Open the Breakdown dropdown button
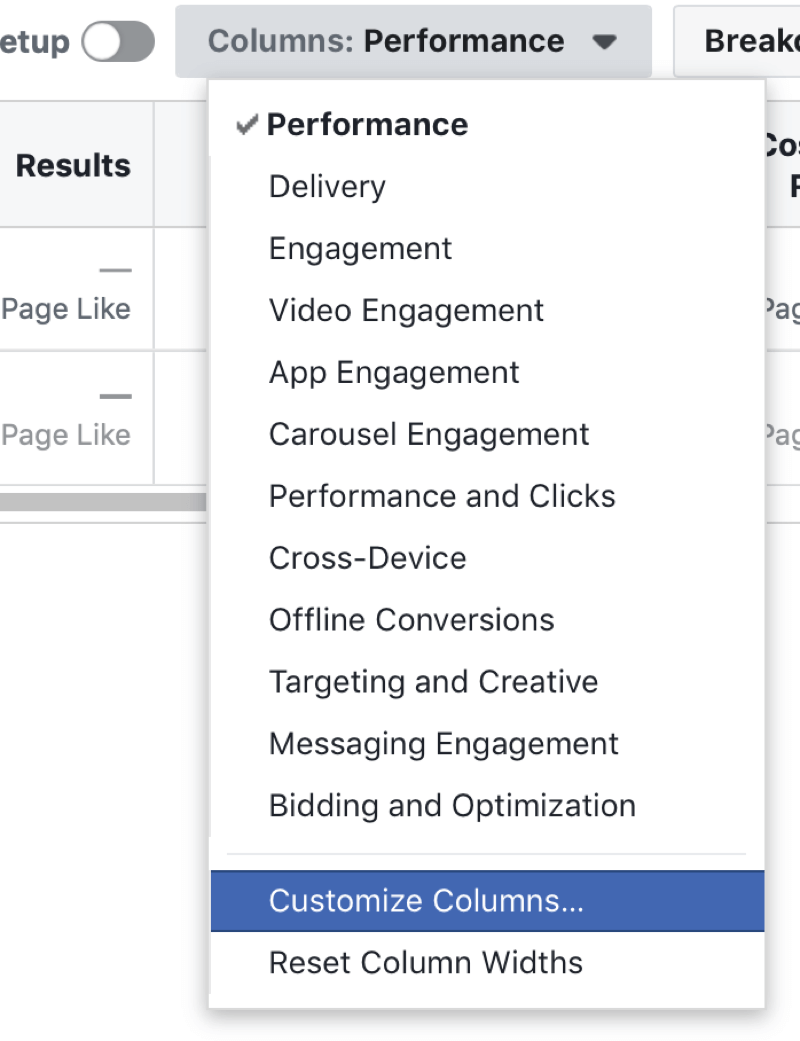800x1041 pixels. tap(737, 41)
